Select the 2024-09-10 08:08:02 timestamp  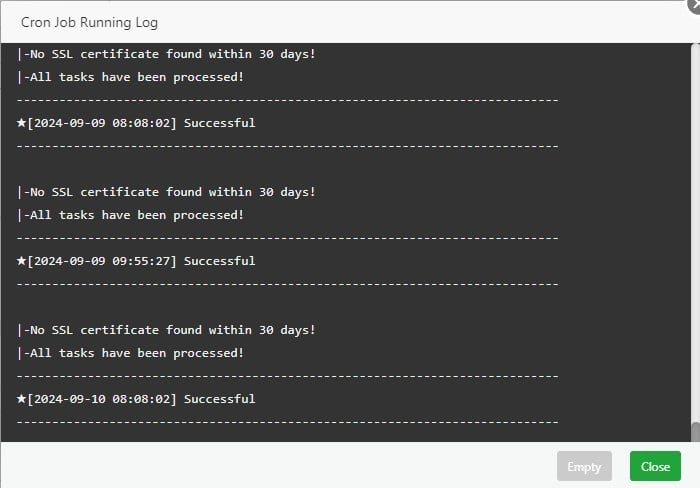click(103, 399)
